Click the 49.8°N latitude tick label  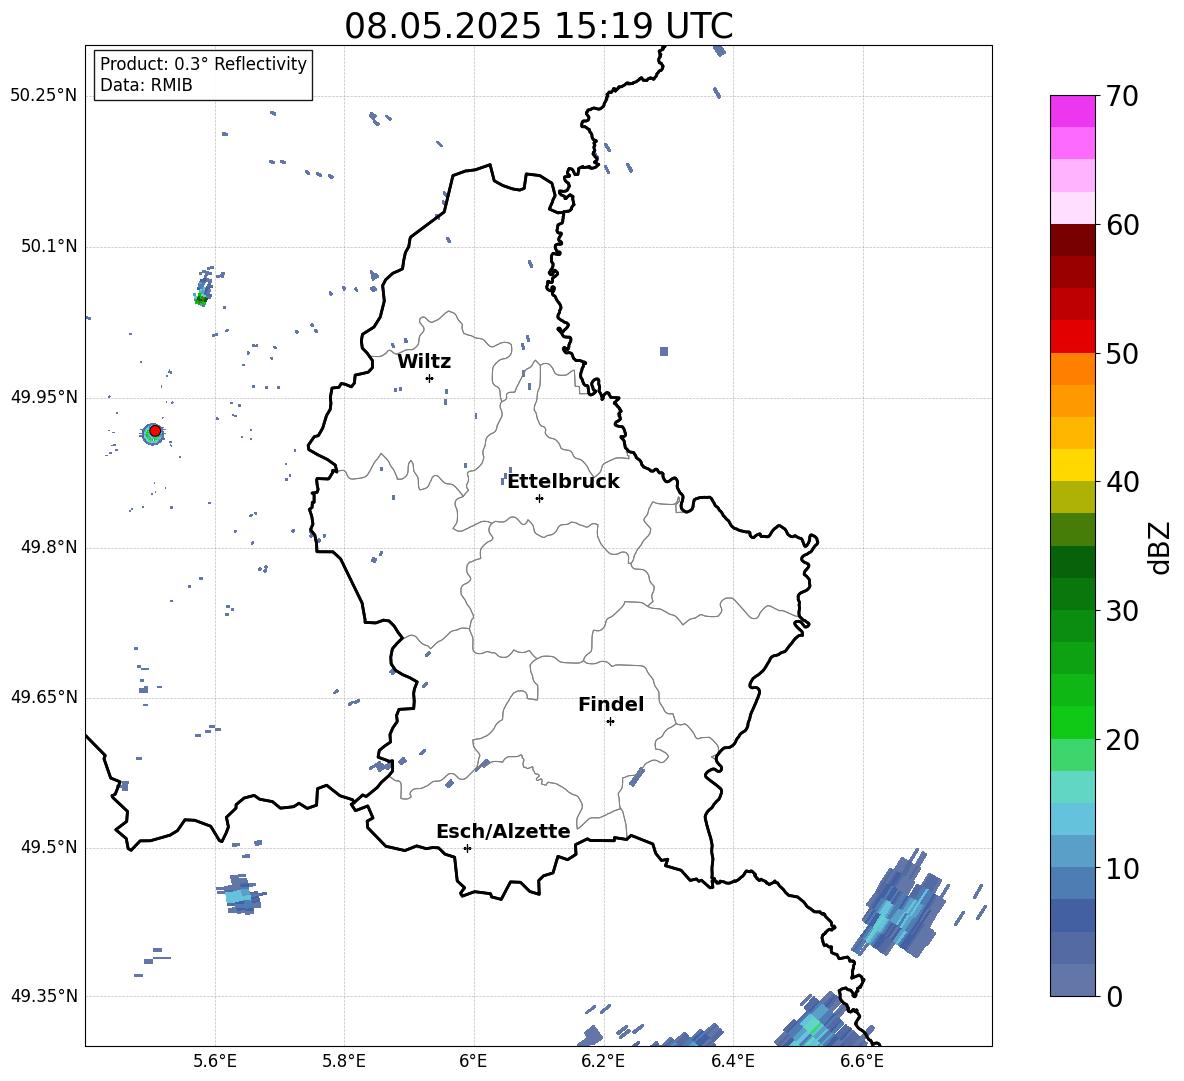(49, 547)
